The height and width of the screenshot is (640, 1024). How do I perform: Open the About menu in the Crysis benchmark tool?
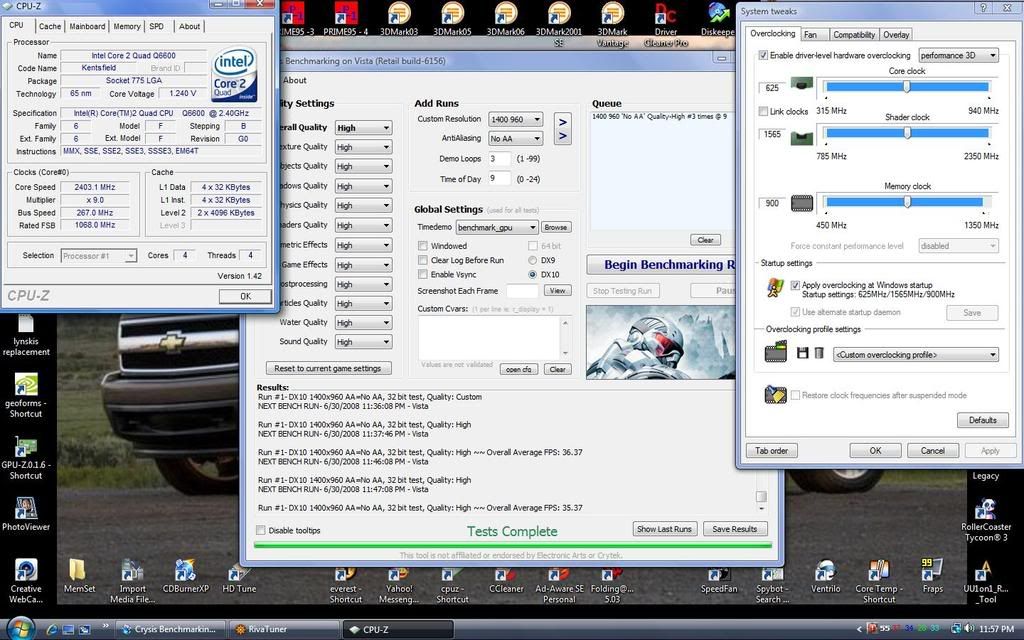(295, 80)
